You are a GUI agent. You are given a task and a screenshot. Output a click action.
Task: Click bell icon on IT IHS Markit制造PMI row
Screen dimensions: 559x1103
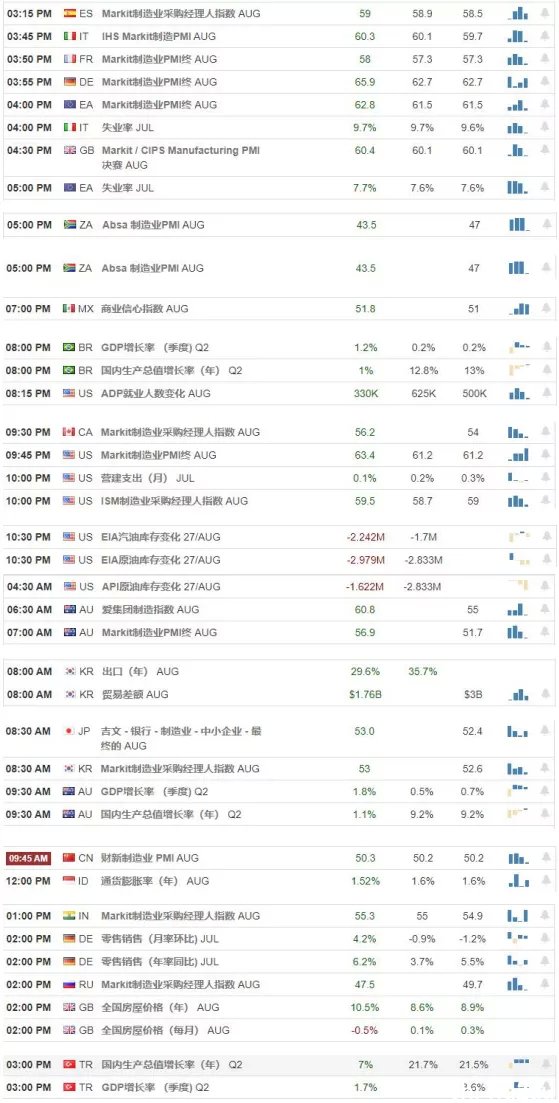546,36
